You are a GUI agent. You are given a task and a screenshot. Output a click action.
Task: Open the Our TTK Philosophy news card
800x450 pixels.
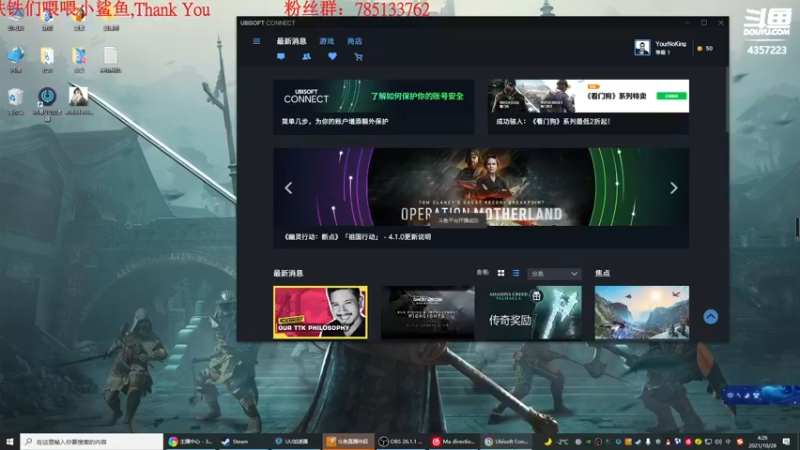pos(320,312)
